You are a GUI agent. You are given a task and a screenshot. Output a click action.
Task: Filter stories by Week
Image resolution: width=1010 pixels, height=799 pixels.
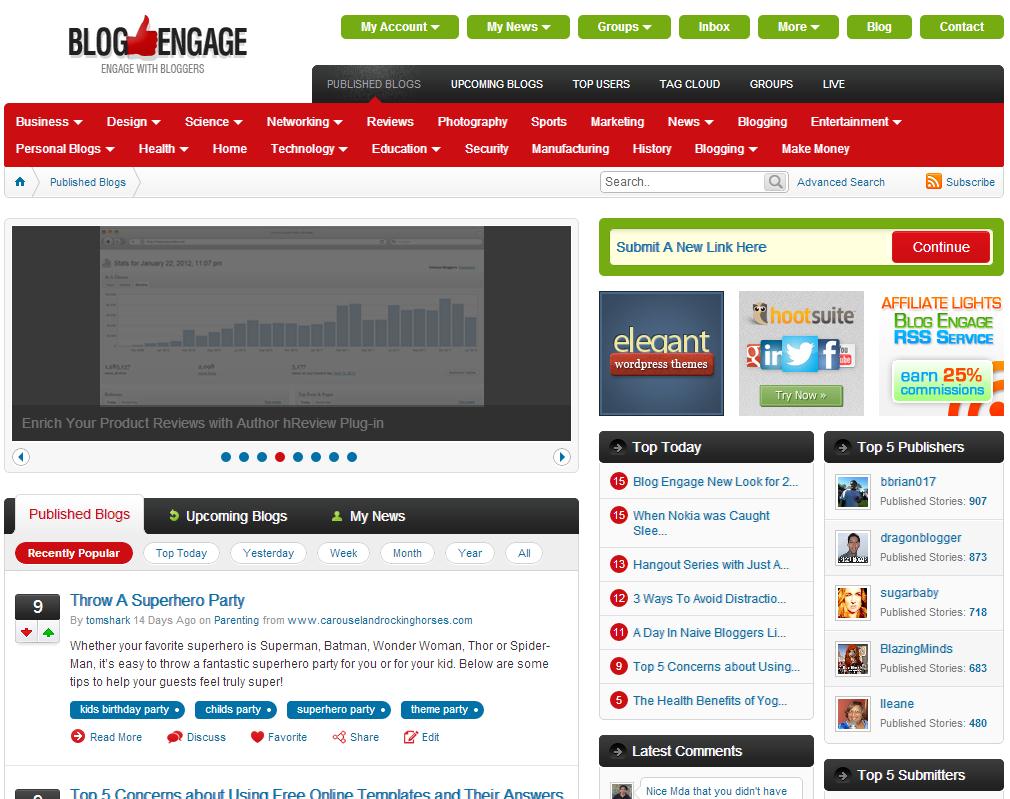coord(343,553)
